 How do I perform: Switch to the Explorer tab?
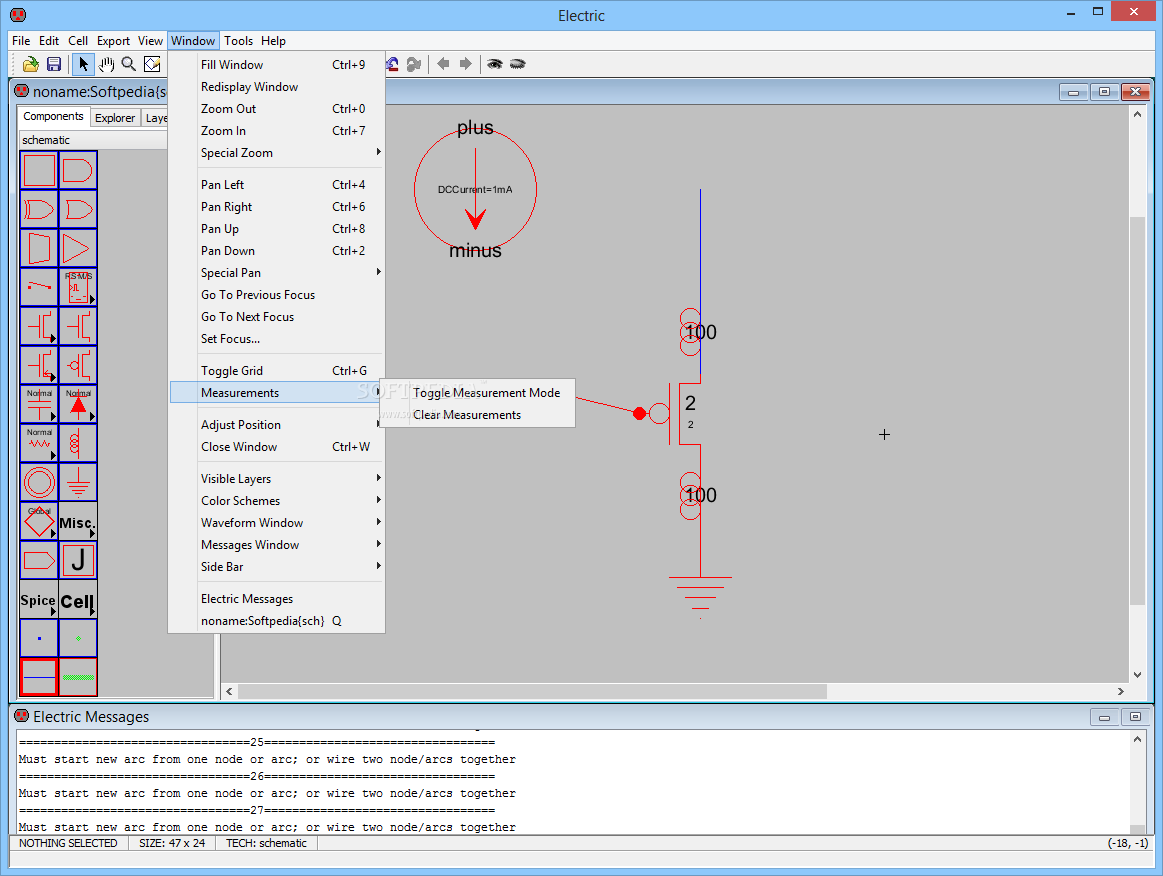(115, 118)
